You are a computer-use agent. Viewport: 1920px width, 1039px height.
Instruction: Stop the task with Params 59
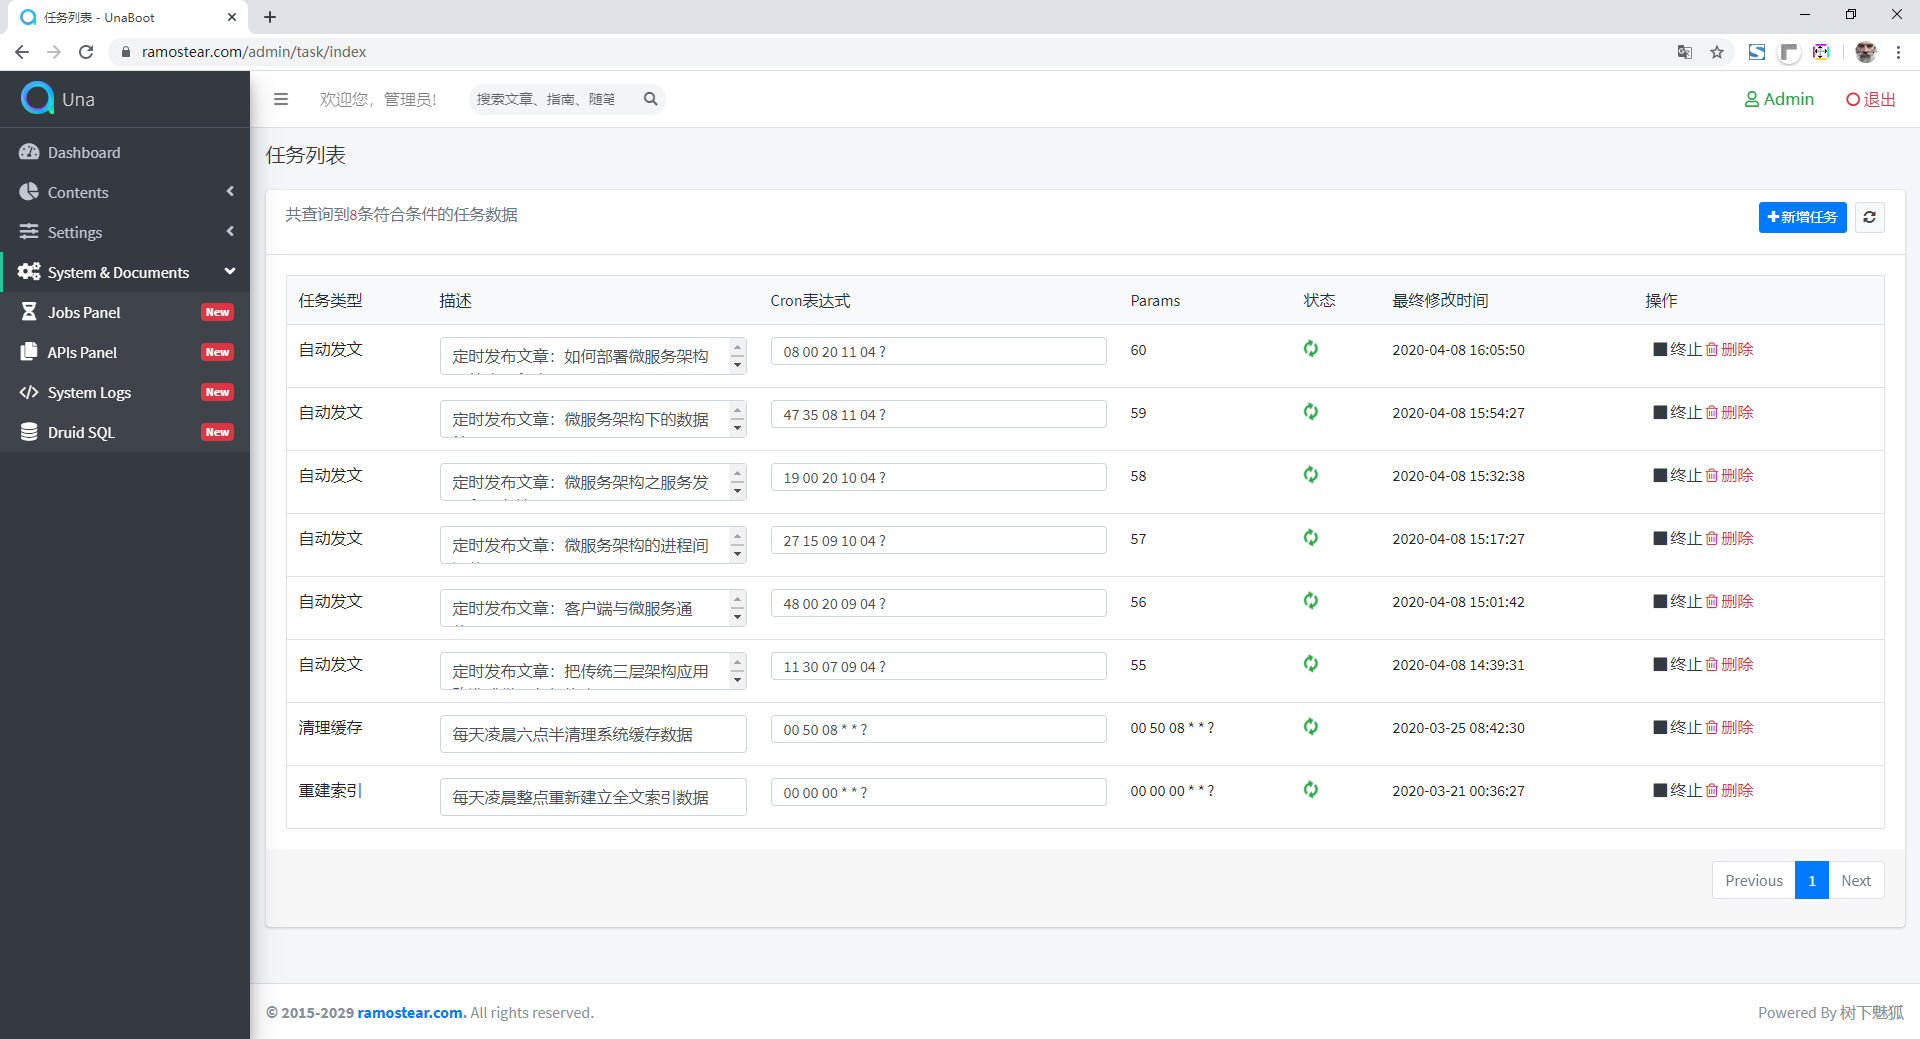(x=1677, y=412)
